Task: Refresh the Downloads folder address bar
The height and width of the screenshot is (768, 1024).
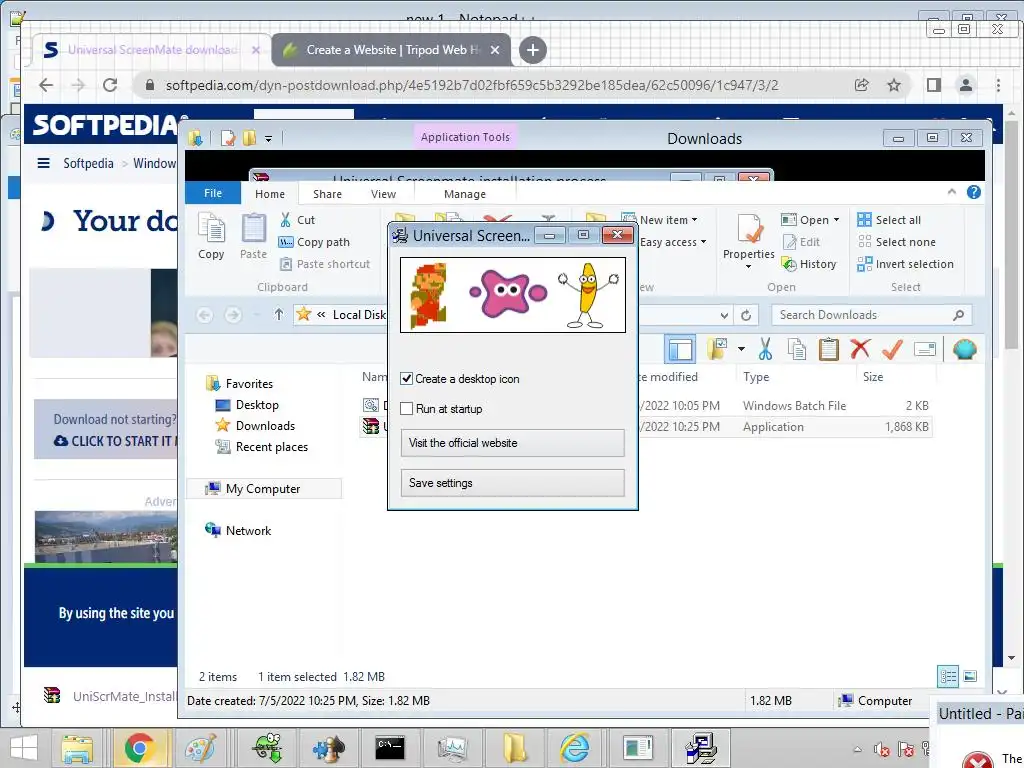Action: click(x=746, y=315)
